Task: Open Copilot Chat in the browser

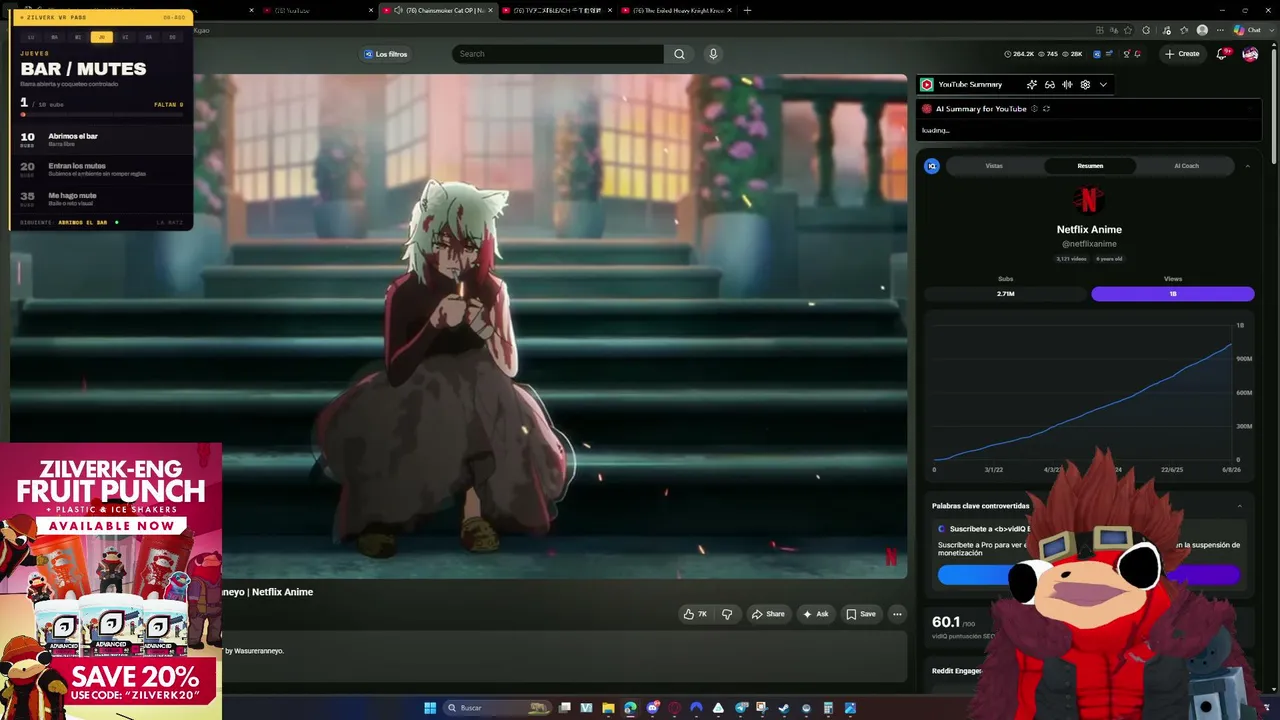Action: (1247, 30)
